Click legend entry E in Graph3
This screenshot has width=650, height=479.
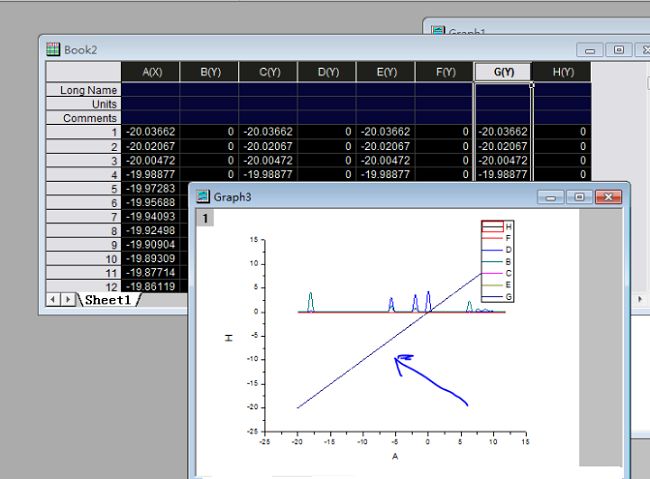point(497,285)
